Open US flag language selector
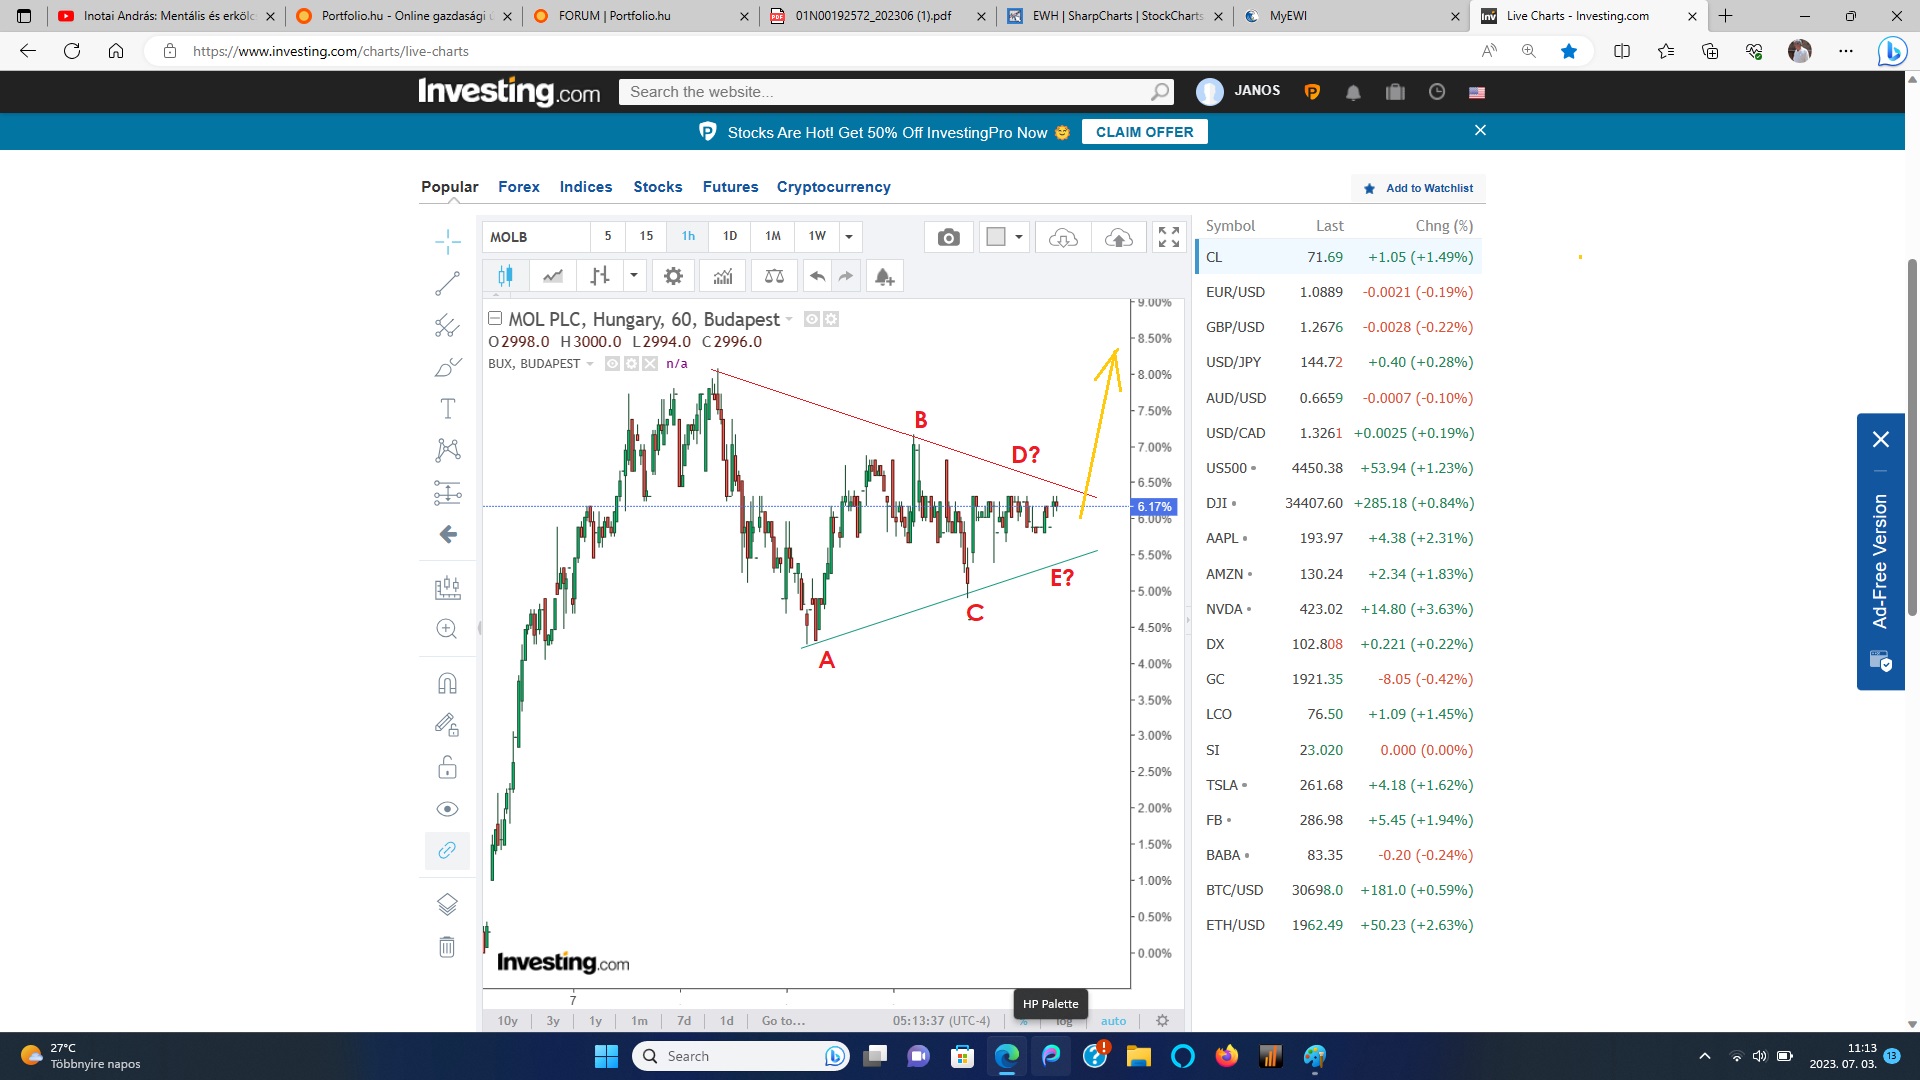This screenshot has width=1920, height=1080. (x=1477, y=92)
